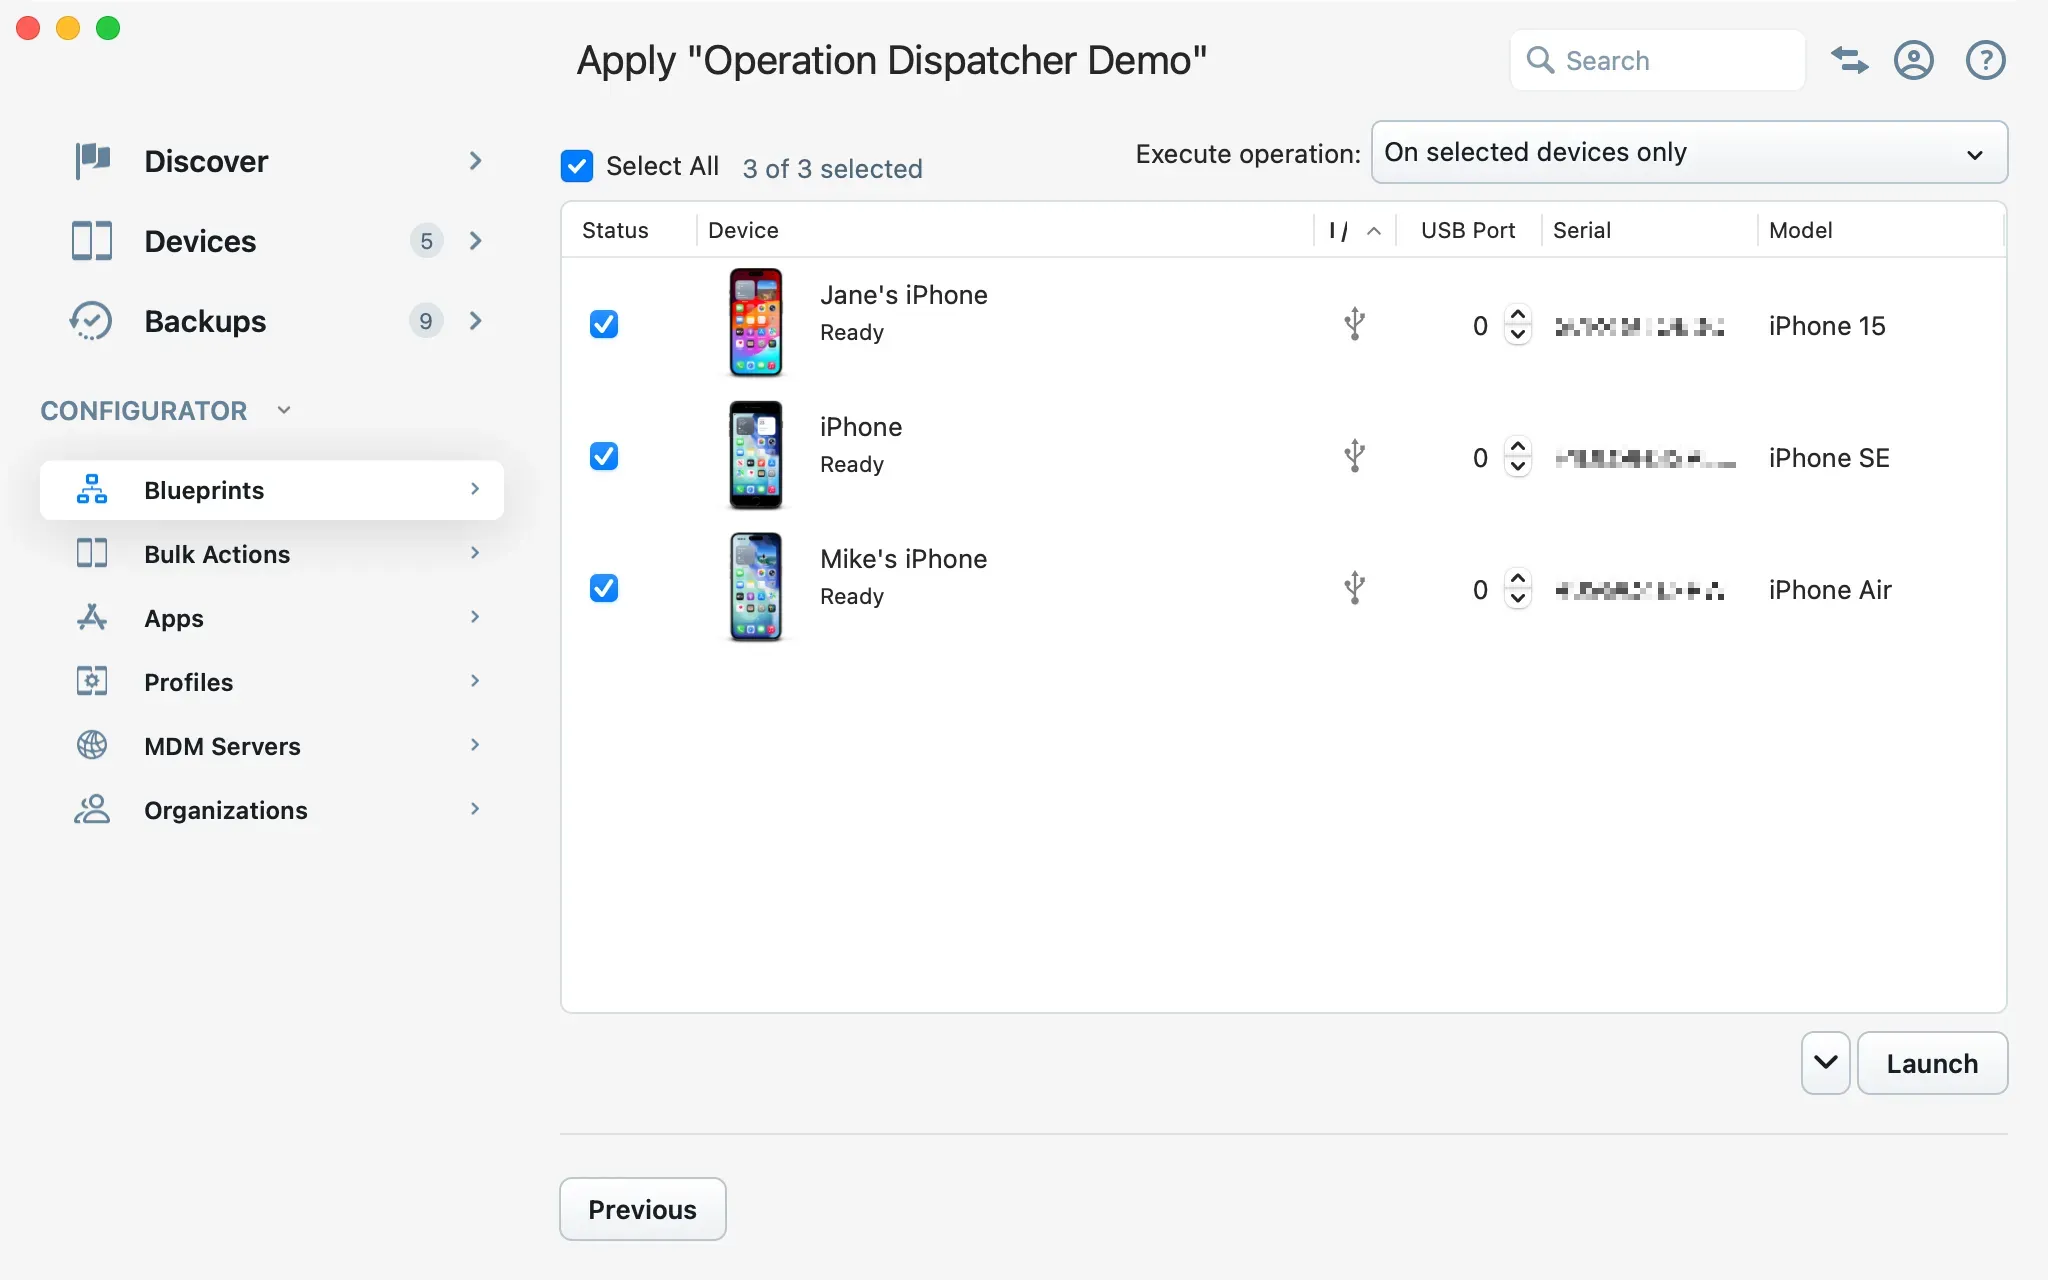
Task: Open the Backups list via its chevron
Action: 475,321
